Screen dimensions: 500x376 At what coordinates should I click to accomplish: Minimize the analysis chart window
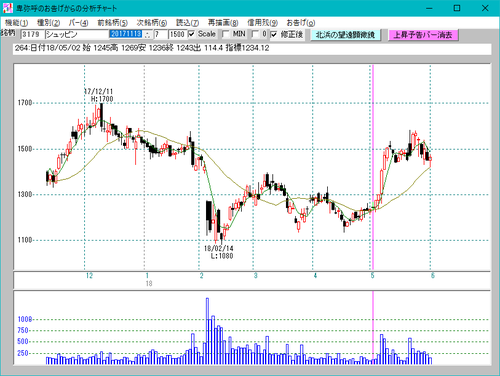[429, 8]
